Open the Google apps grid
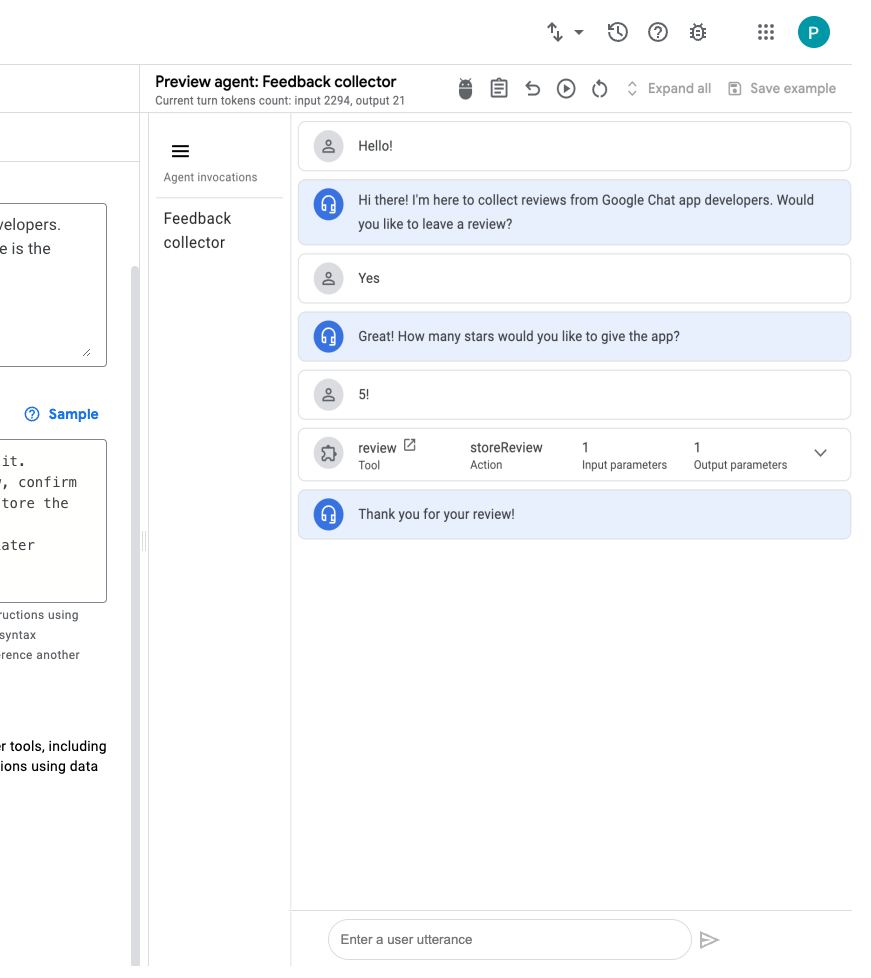The image size is (871, 978). [x=766, y=32]
